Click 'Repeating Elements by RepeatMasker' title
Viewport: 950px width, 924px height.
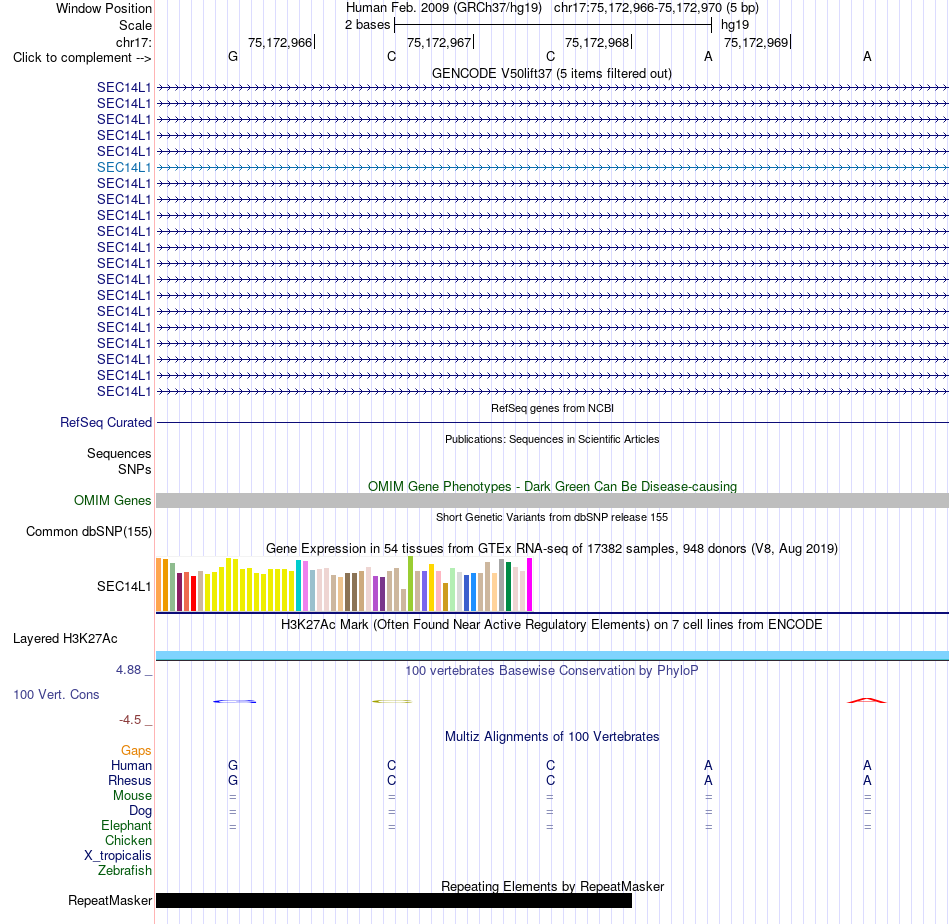click(x=552, y=886)
